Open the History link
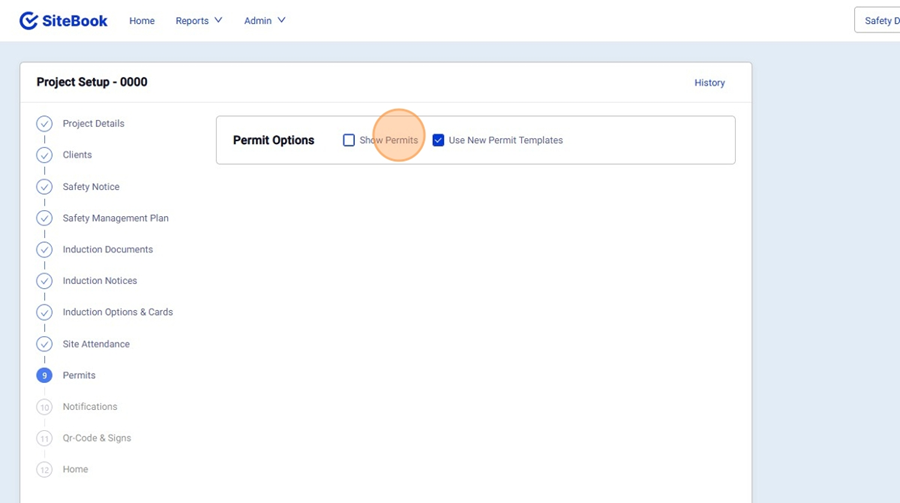The height and width of the screenshot is (503, 900). point(709,83)
